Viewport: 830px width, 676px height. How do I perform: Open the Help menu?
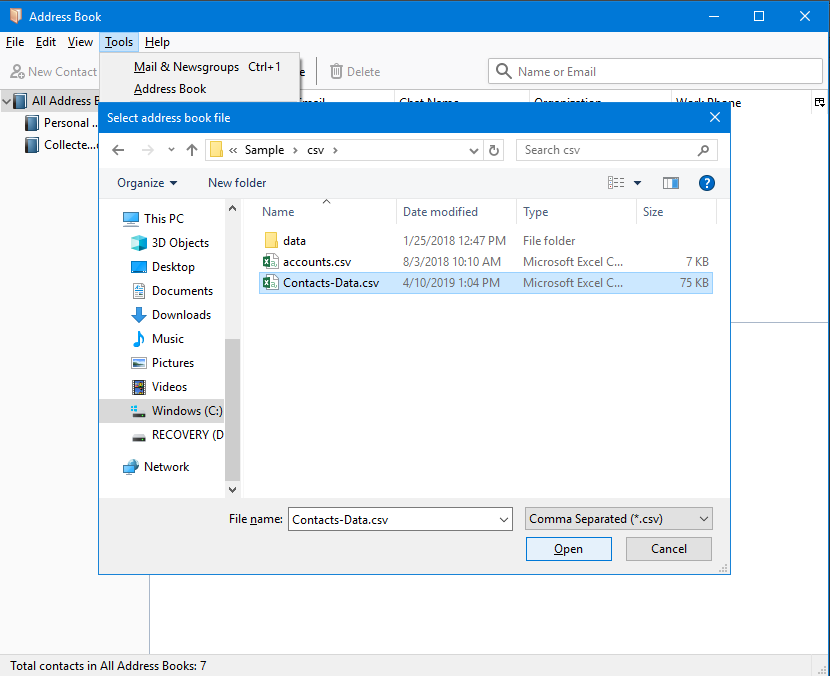pos(157,42)
